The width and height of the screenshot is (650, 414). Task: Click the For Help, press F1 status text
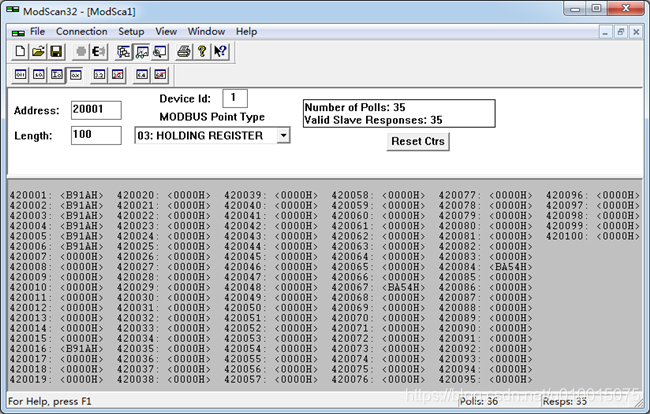(x=50, y=401)
